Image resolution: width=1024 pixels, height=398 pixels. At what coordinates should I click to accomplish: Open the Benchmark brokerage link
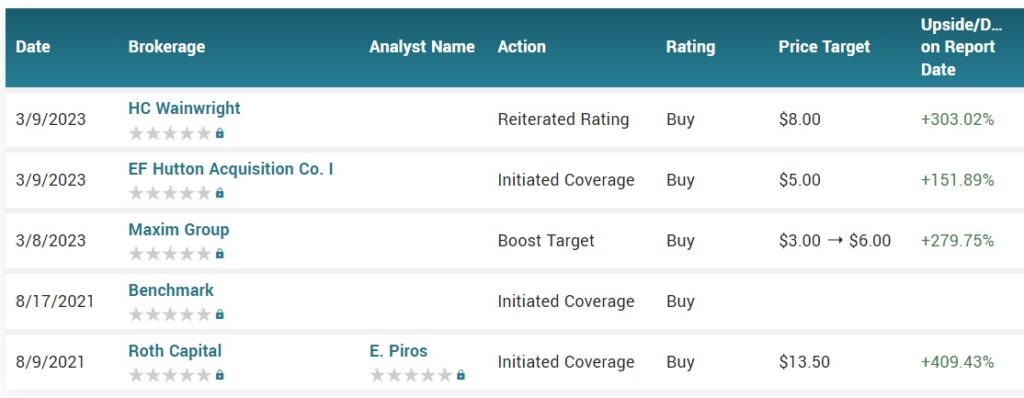(x=171, y=290)
